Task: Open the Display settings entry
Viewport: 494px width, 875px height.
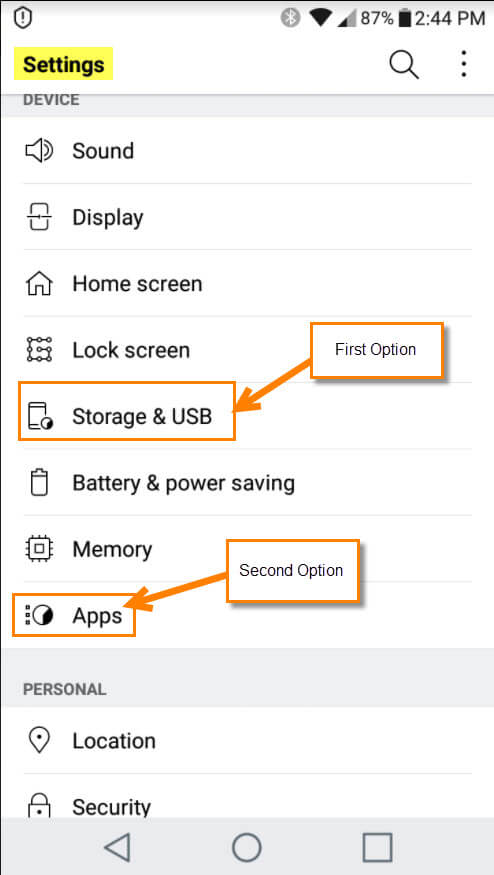Action: pos(247,217)
